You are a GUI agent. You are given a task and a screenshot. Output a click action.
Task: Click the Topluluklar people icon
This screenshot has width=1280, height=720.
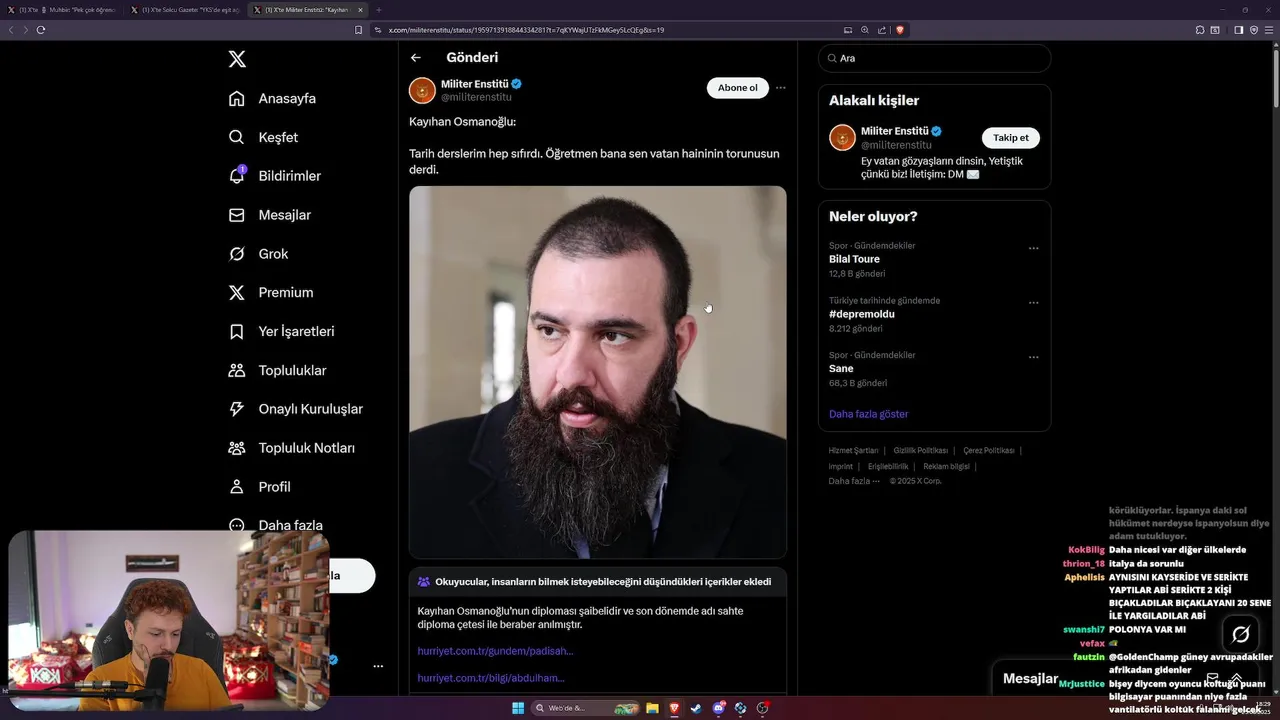(x=237, y=370)
